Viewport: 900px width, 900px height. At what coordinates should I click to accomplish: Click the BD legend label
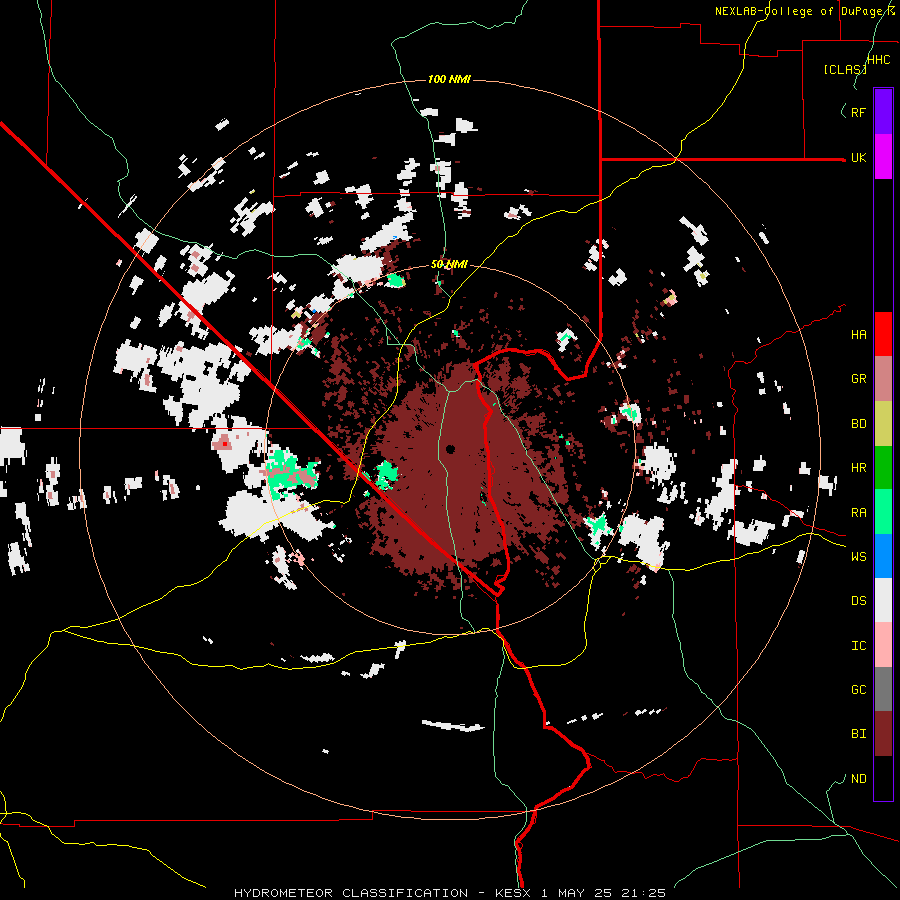point(858,424)
